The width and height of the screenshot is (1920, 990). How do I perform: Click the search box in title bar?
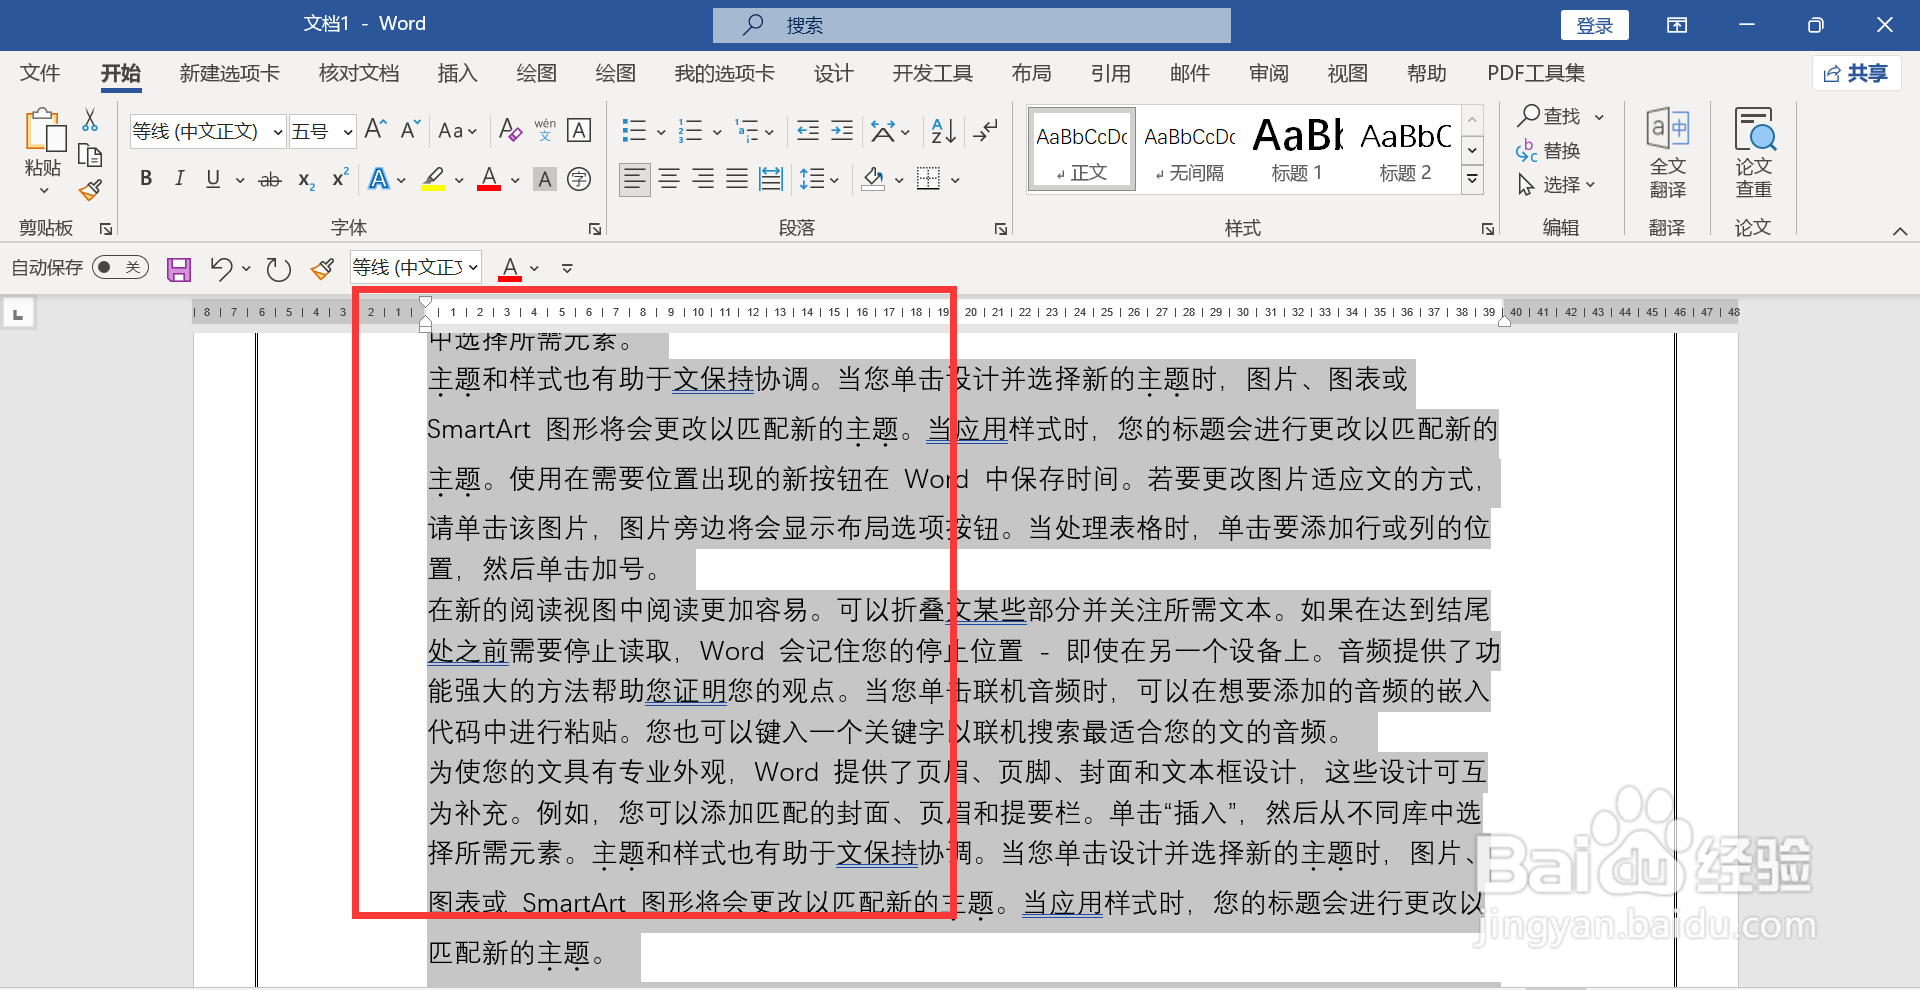click(971, 25)
